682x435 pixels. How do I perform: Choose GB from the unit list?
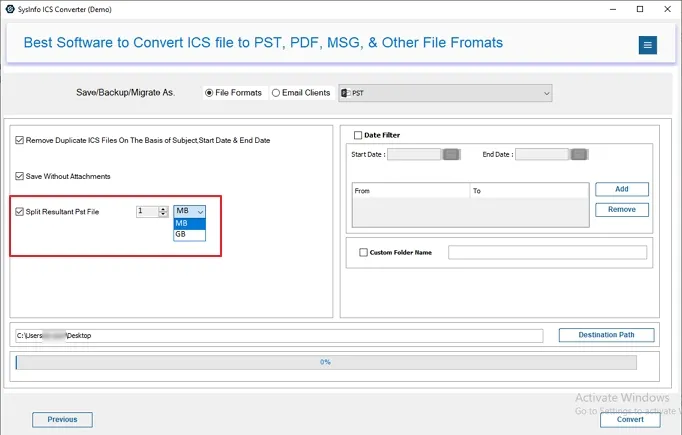190,234
